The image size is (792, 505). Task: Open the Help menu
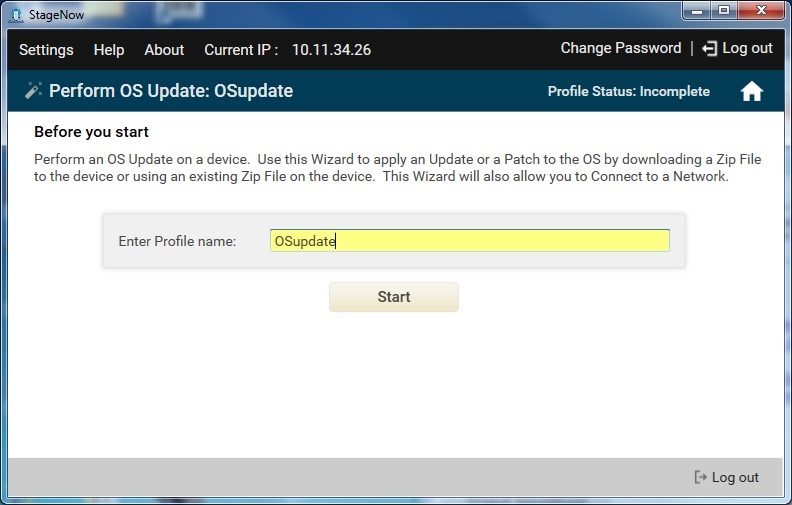pyautogui.click(x=109, y=50)
